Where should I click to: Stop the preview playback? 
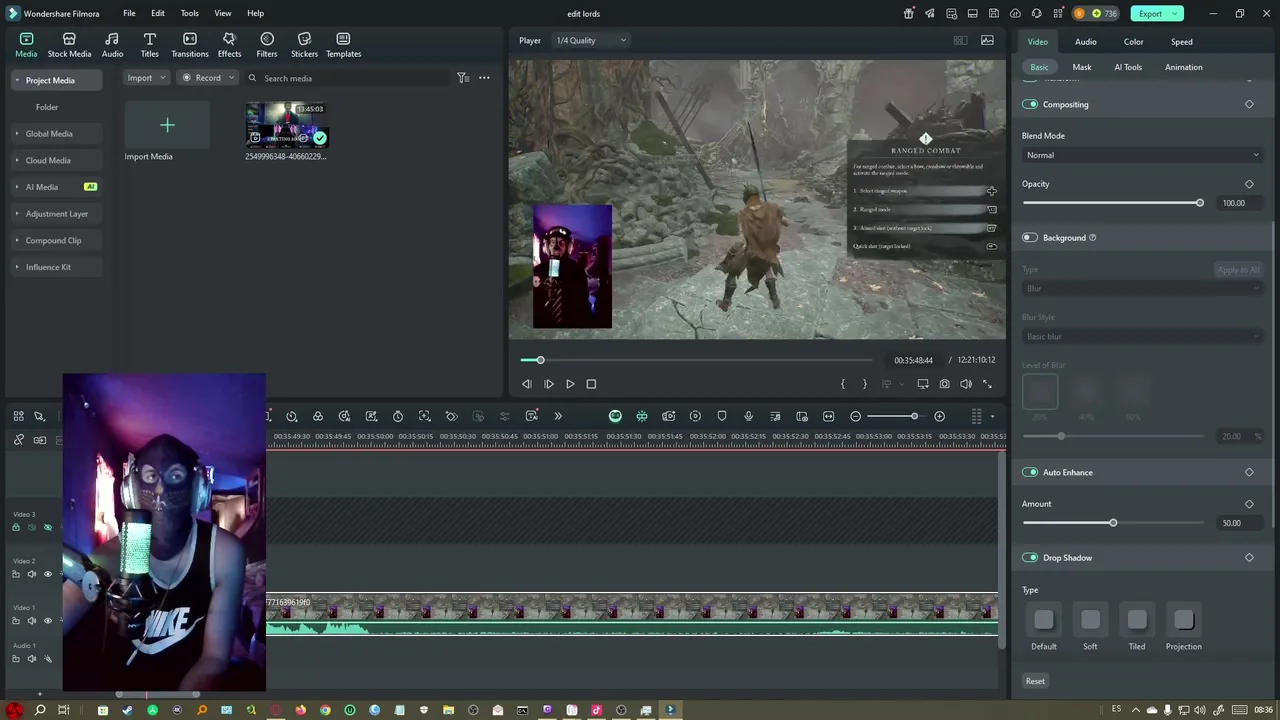click(591, 384)
